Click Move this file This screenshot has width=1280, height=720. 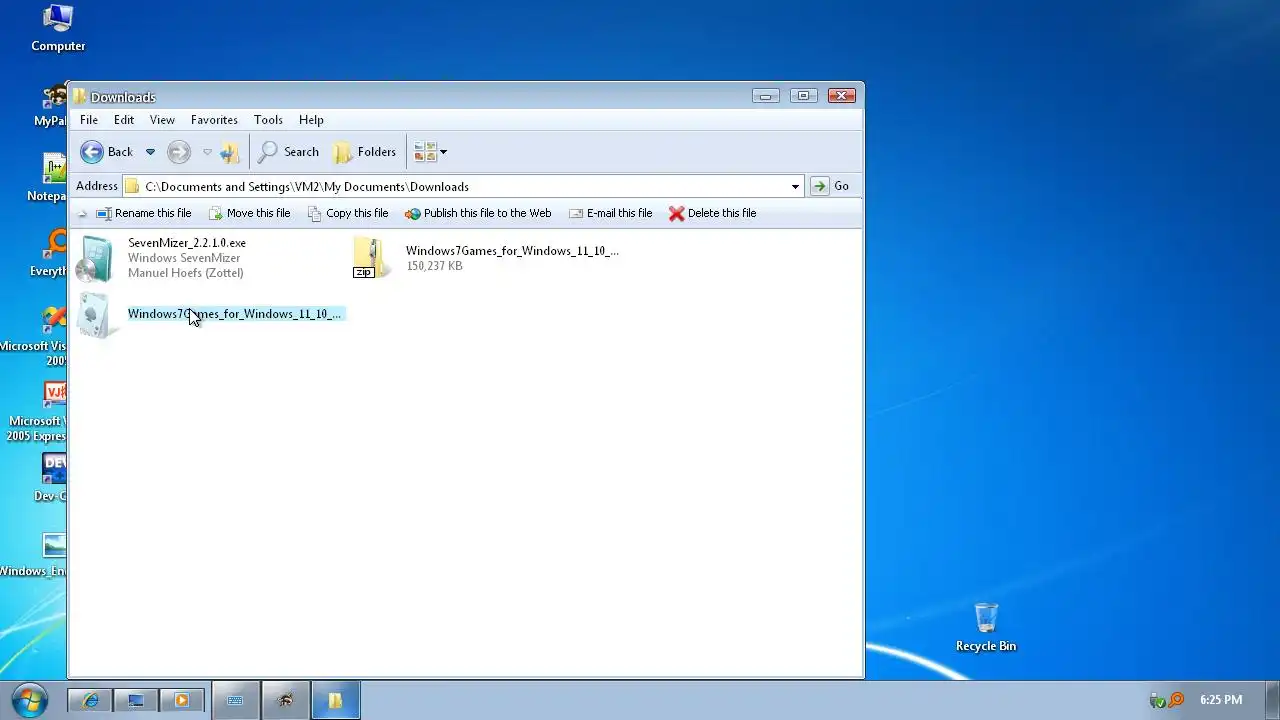[x=249, y=213]
